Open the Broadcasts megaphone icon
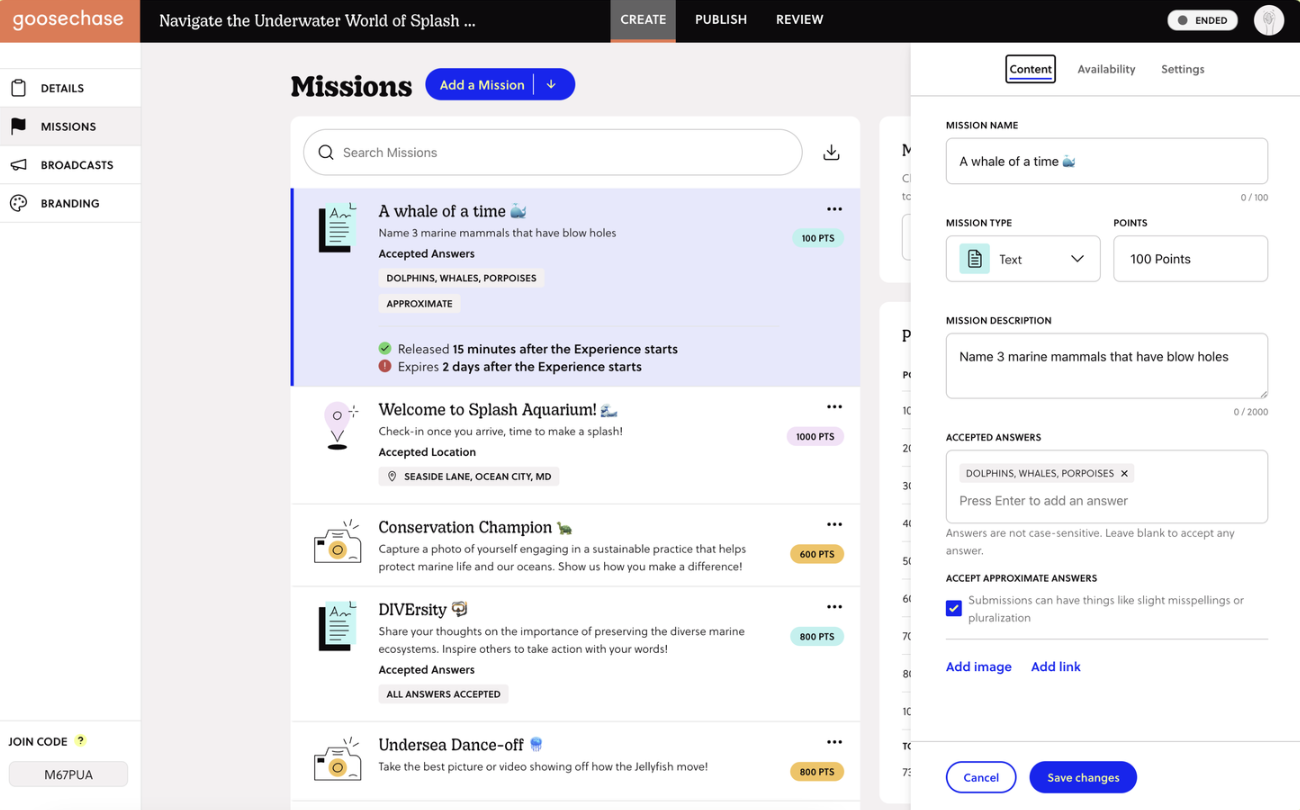 (18, 165)
